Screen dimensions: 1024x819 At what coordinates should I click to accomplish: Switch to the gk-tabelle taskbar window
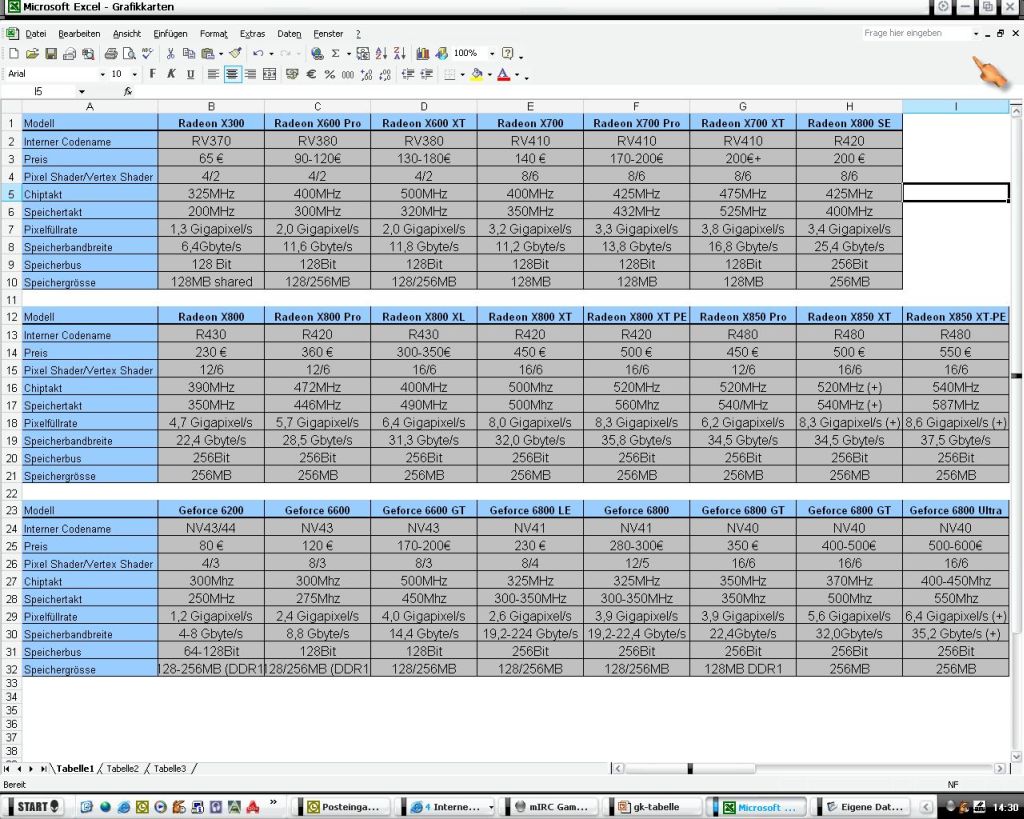tap(651, 807)
